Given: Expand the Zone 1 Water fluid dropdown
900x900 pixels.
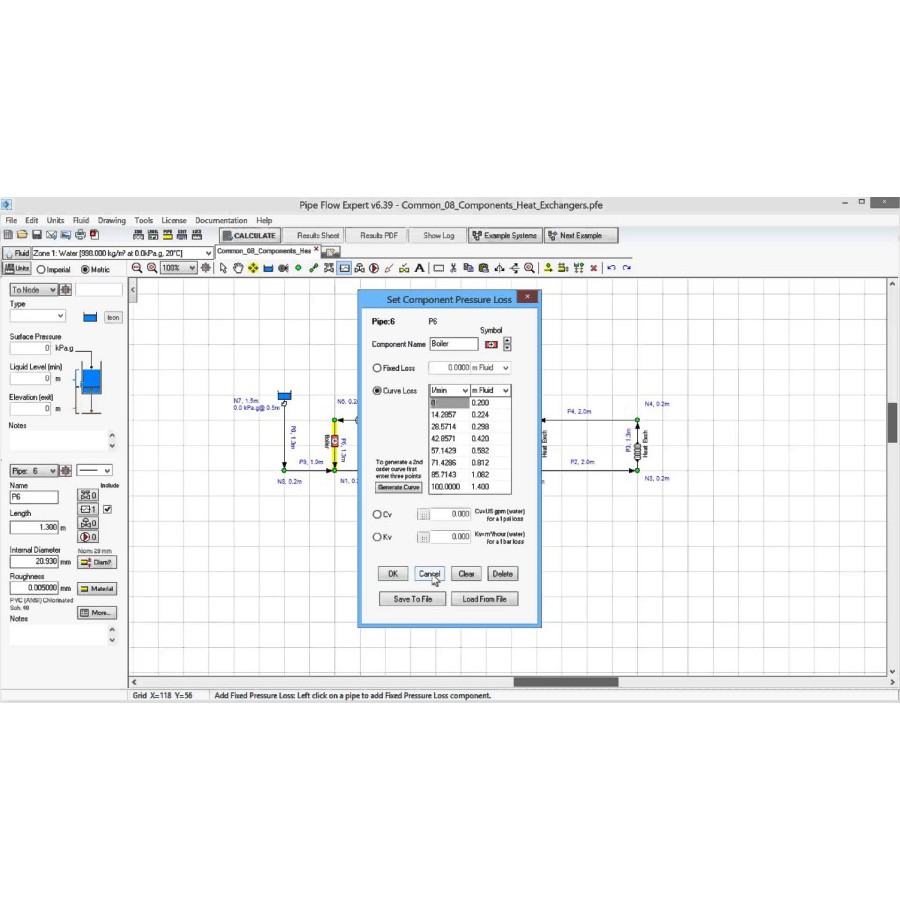Looking at the screenshot, I should tap(208, 253).
